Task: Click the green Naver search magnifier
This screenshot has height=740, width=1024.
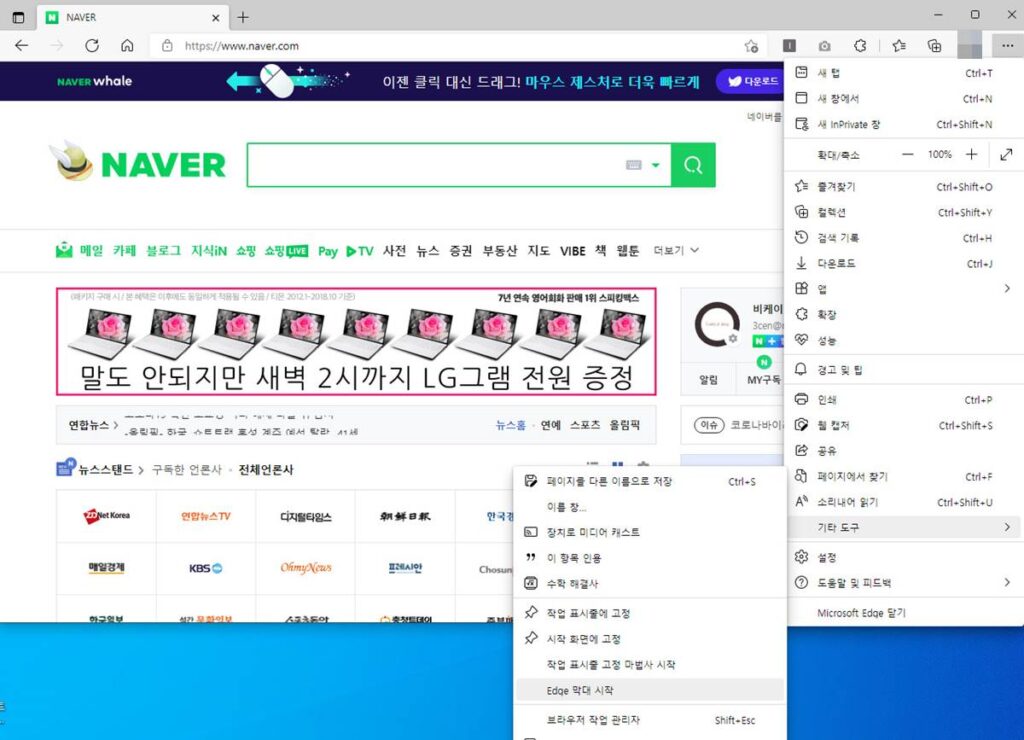Action: click(x=693, y=165)
